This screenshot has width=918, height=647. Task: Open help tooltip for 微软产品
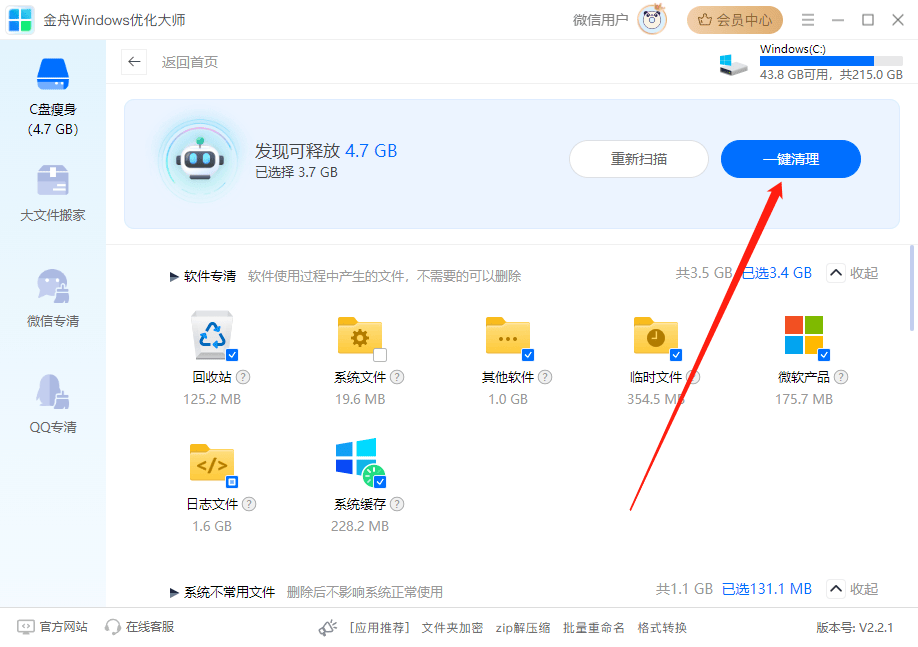tap(841, 377)
